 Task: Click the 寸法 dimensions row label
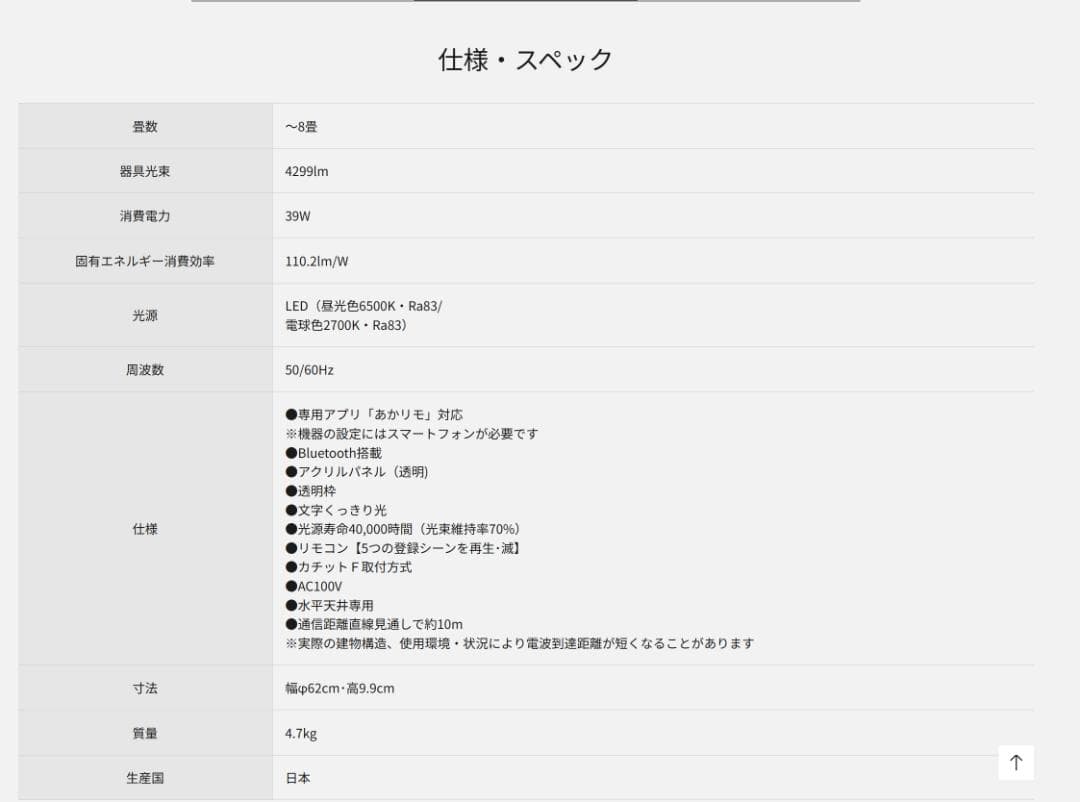143,688
